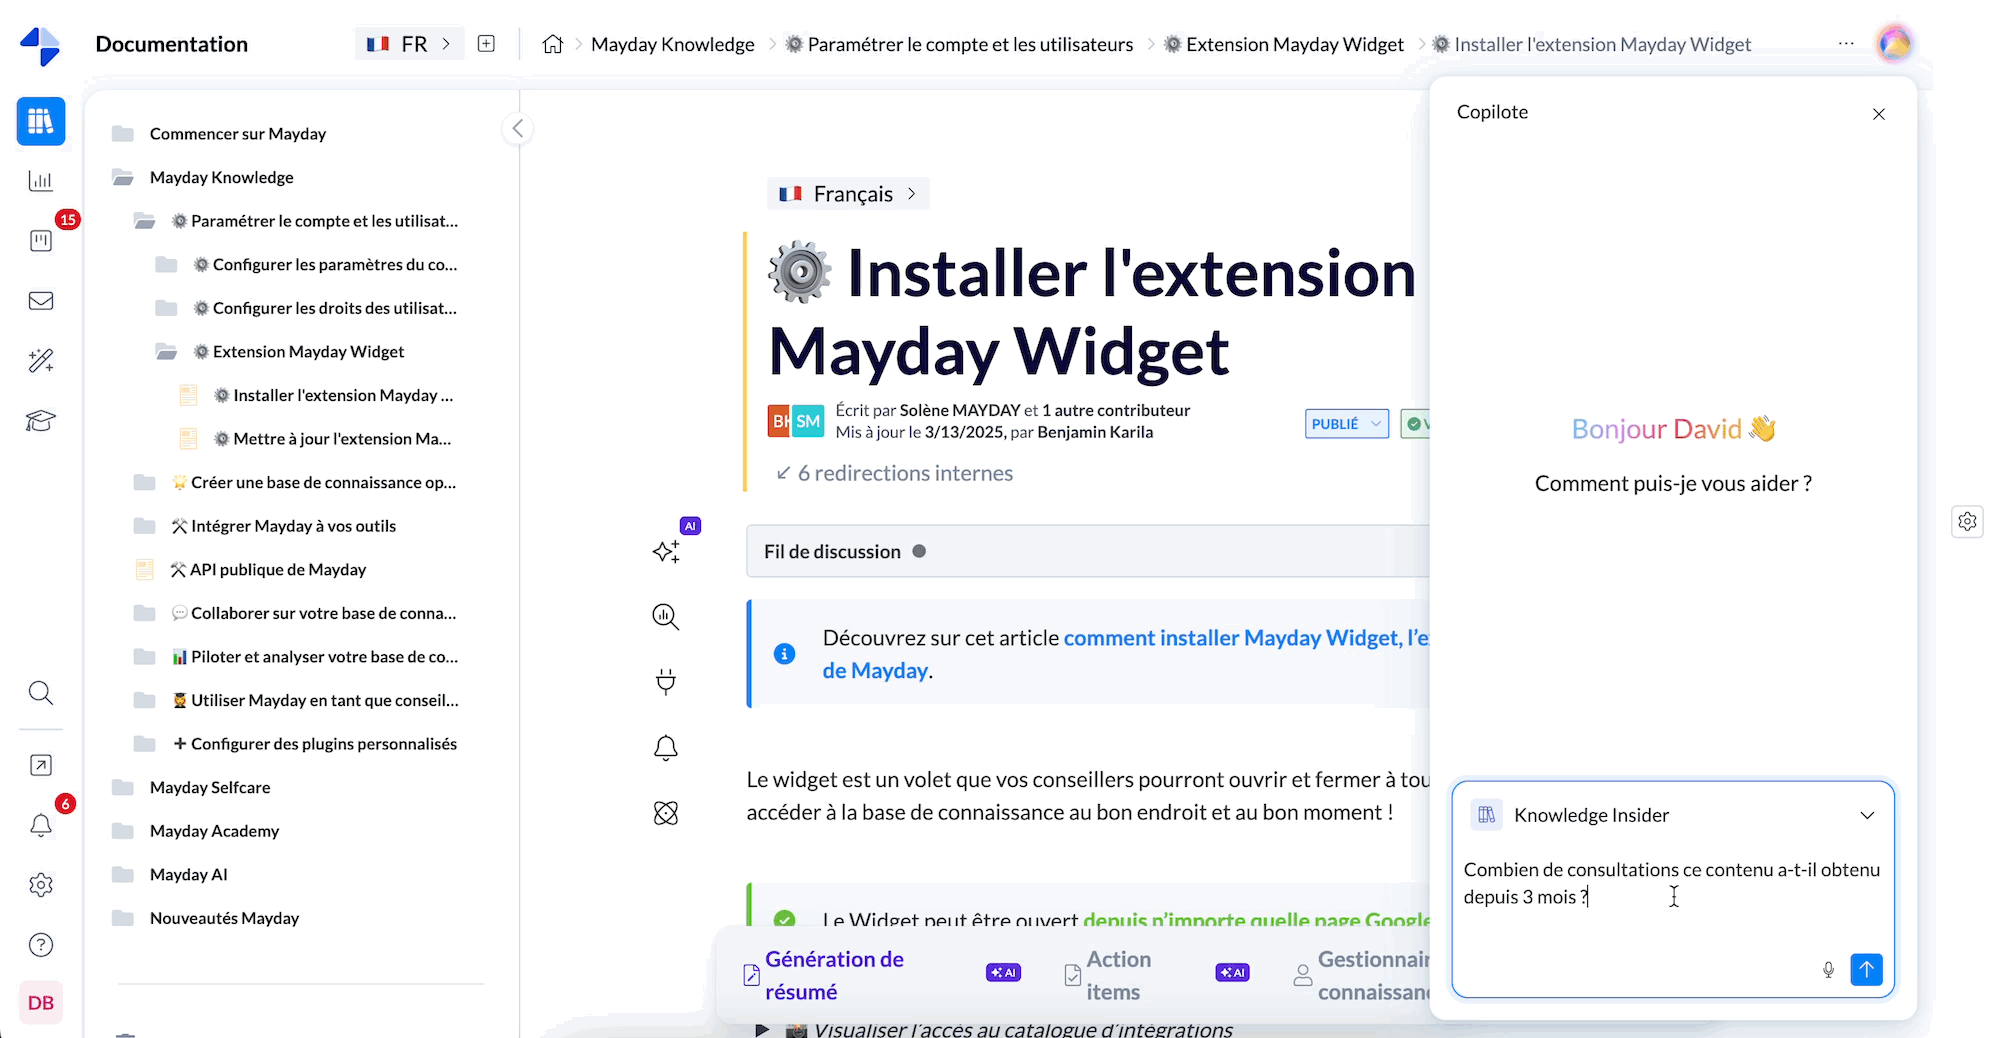This screenshot has height=1038, width=2000.
Task: Open the analytics chart icon in sidebar
Action: coord(41,181)
